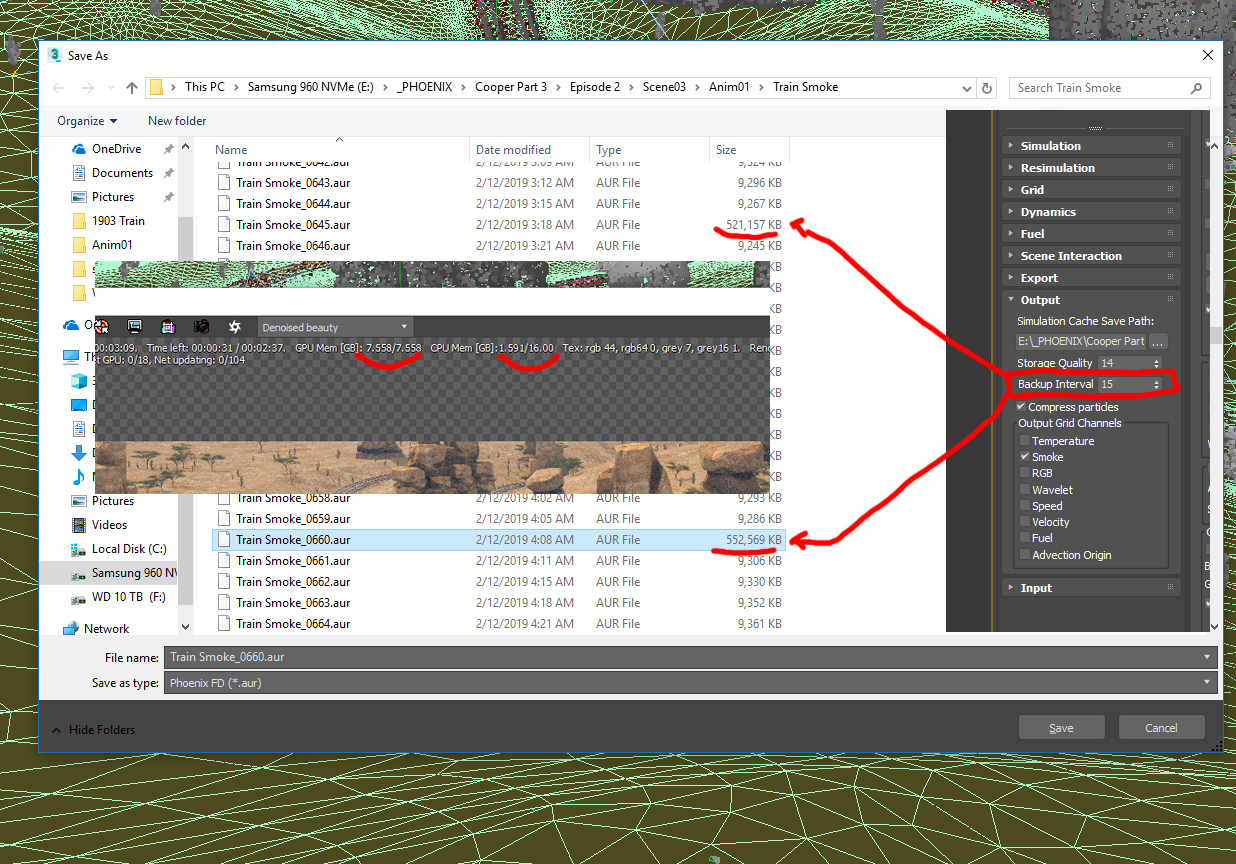Screen dimensions: 1236x864
Task: Disable the Smoke output grid channel
Action: [1025, 457]
